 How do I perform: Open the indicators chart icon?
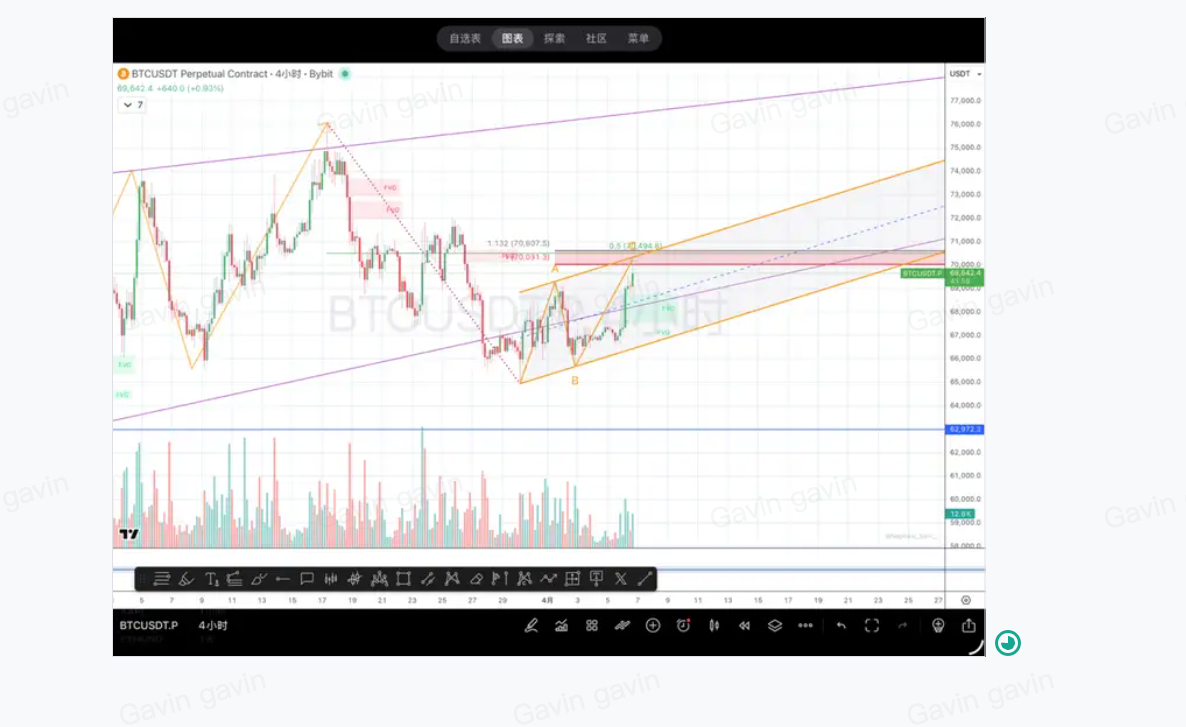(561, 626)
